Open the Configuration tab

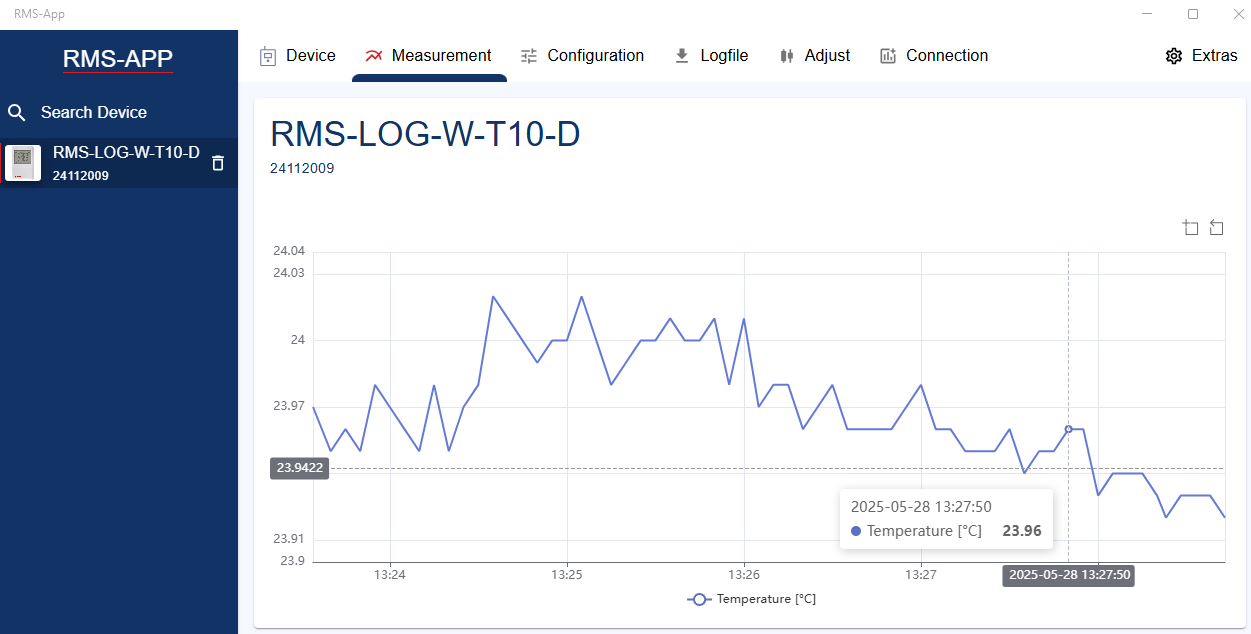[582, 56]
